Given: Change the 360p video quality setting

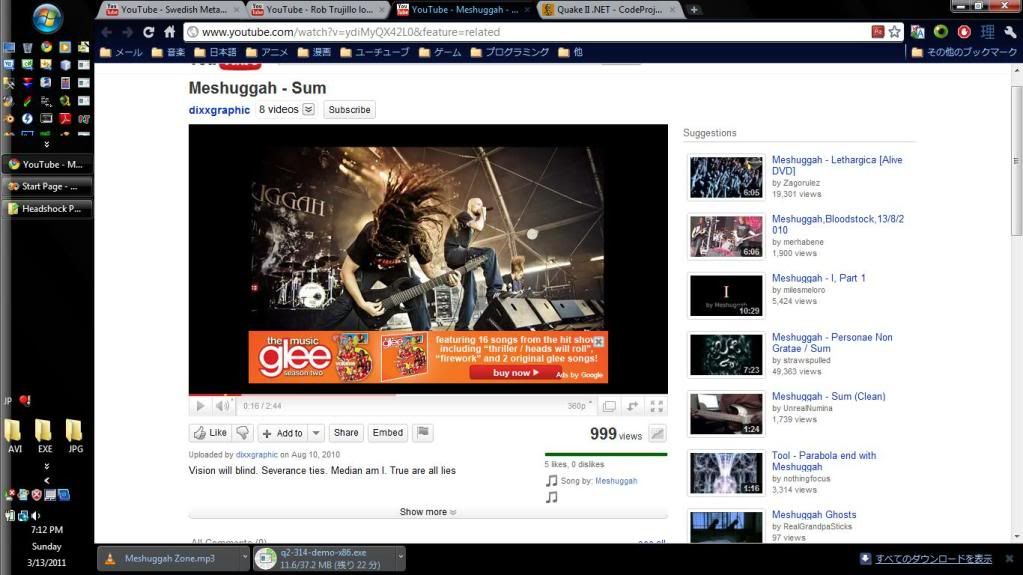Looking at the screenshot, I should 579,406.
